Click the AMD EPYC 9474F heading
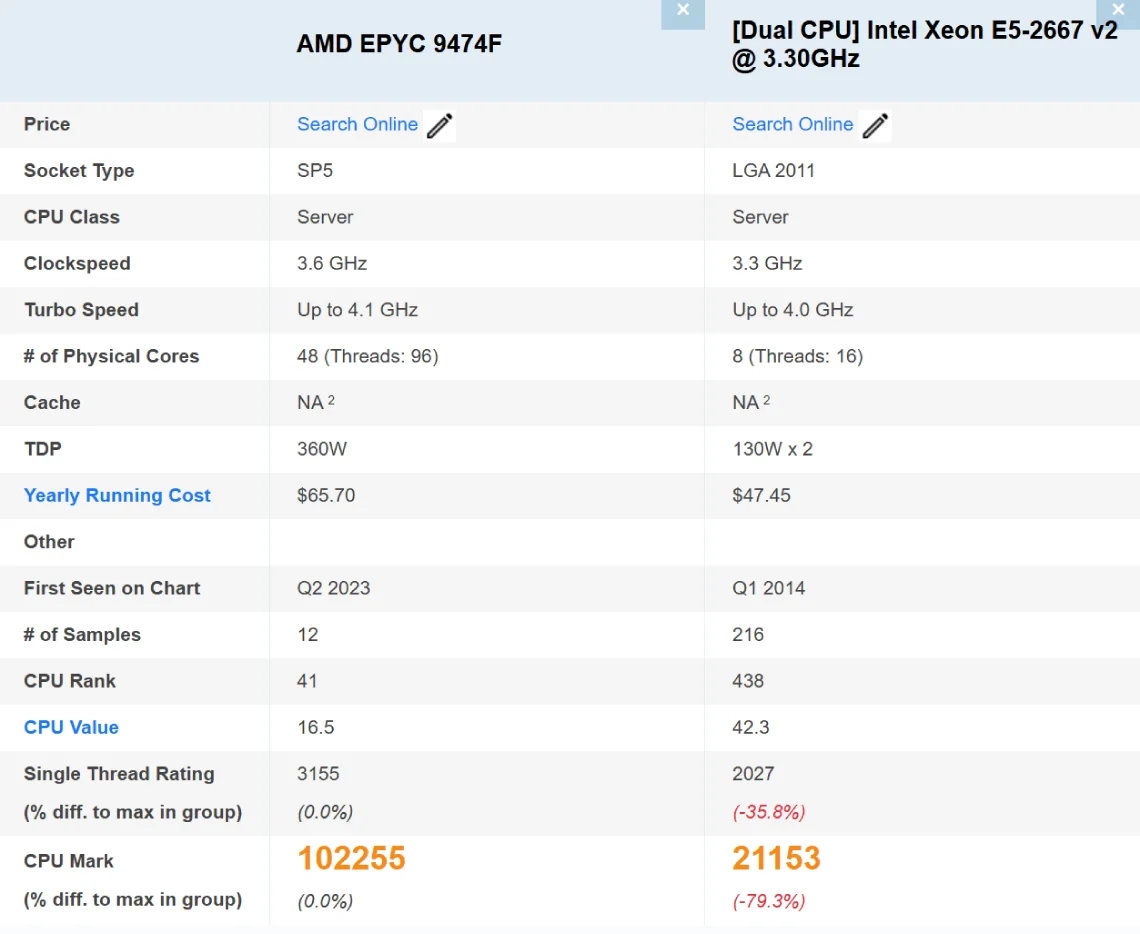This screenshot has width=1140, height=934. point(399,44)
